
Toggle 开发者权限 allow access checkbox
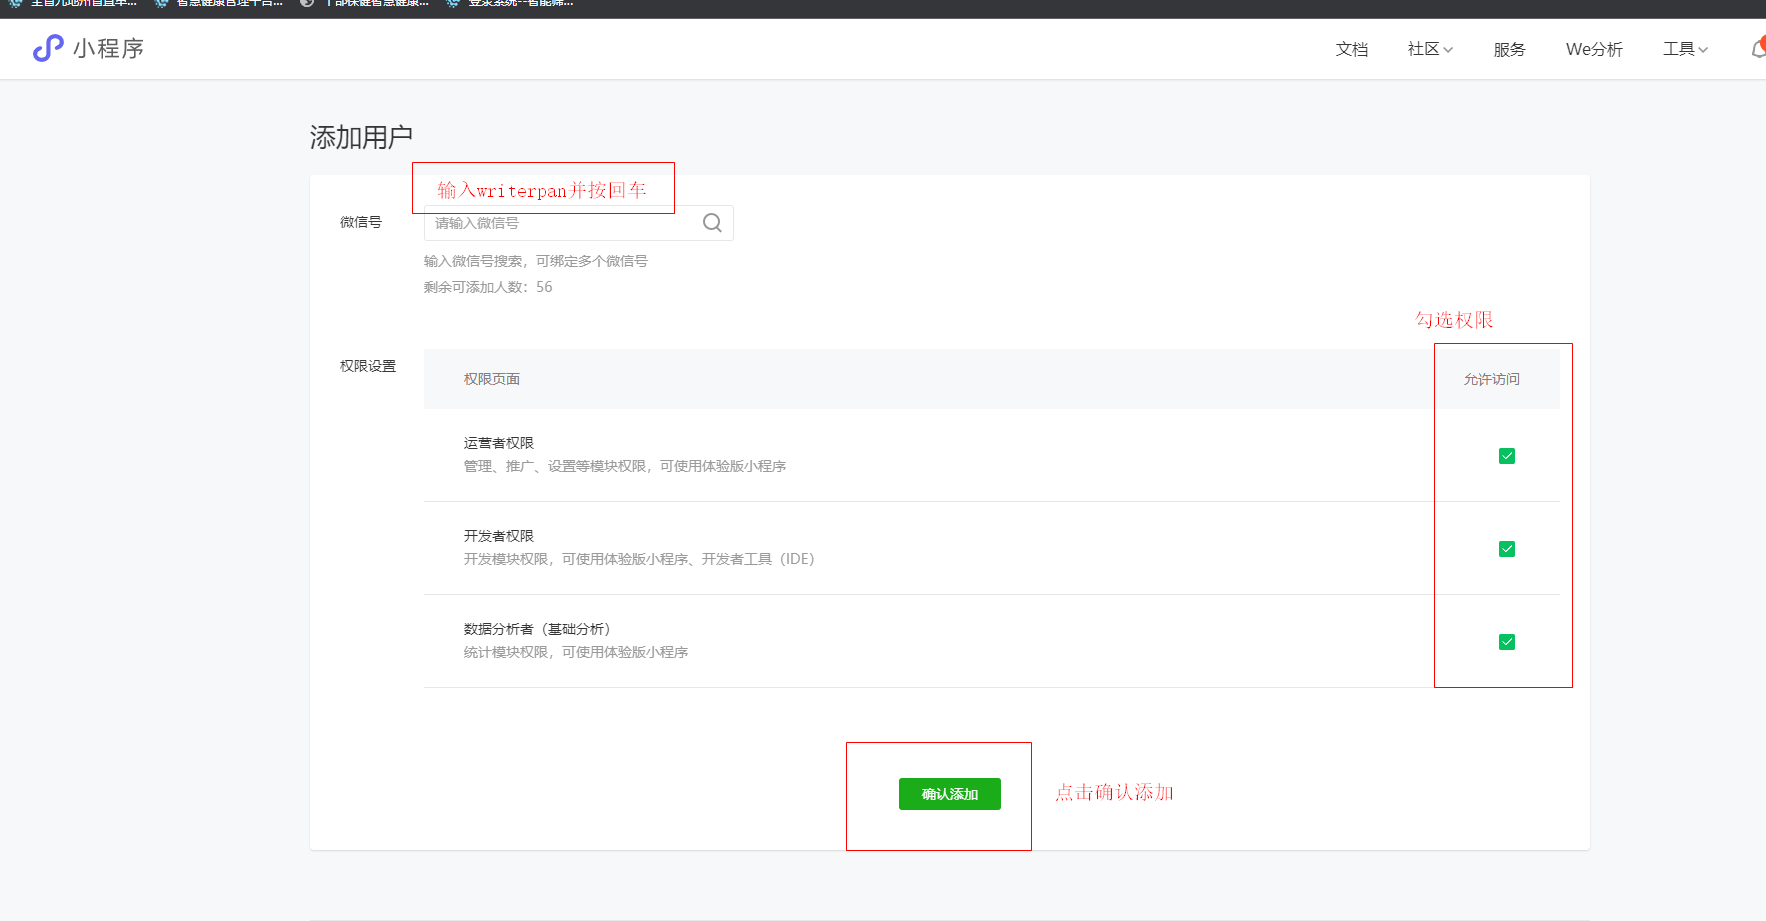click(x=1507, y=549)
